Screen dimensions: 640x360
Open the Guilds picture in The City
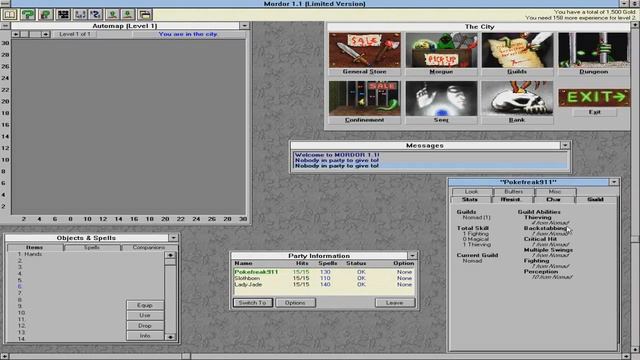point(517,50)
